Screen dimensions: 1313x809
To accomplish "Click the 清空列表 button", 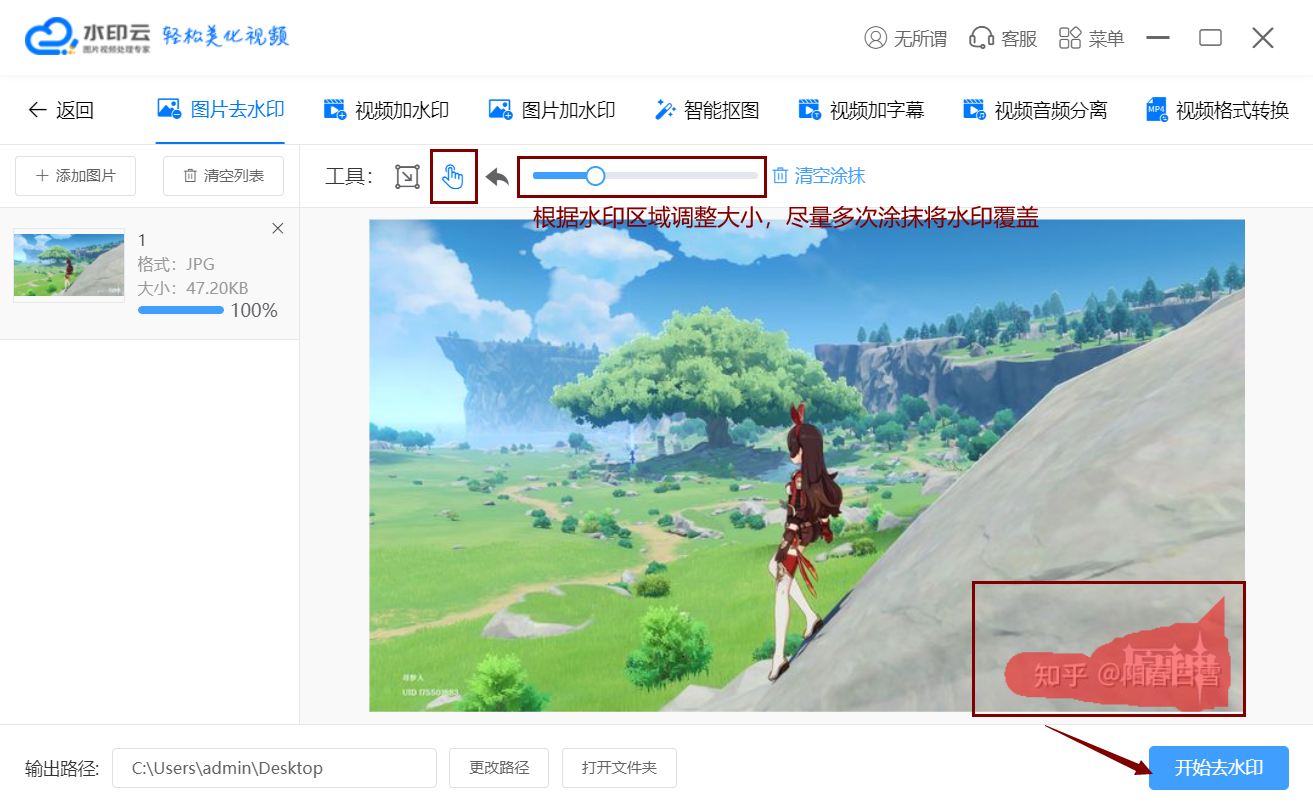I will [223, 176].
